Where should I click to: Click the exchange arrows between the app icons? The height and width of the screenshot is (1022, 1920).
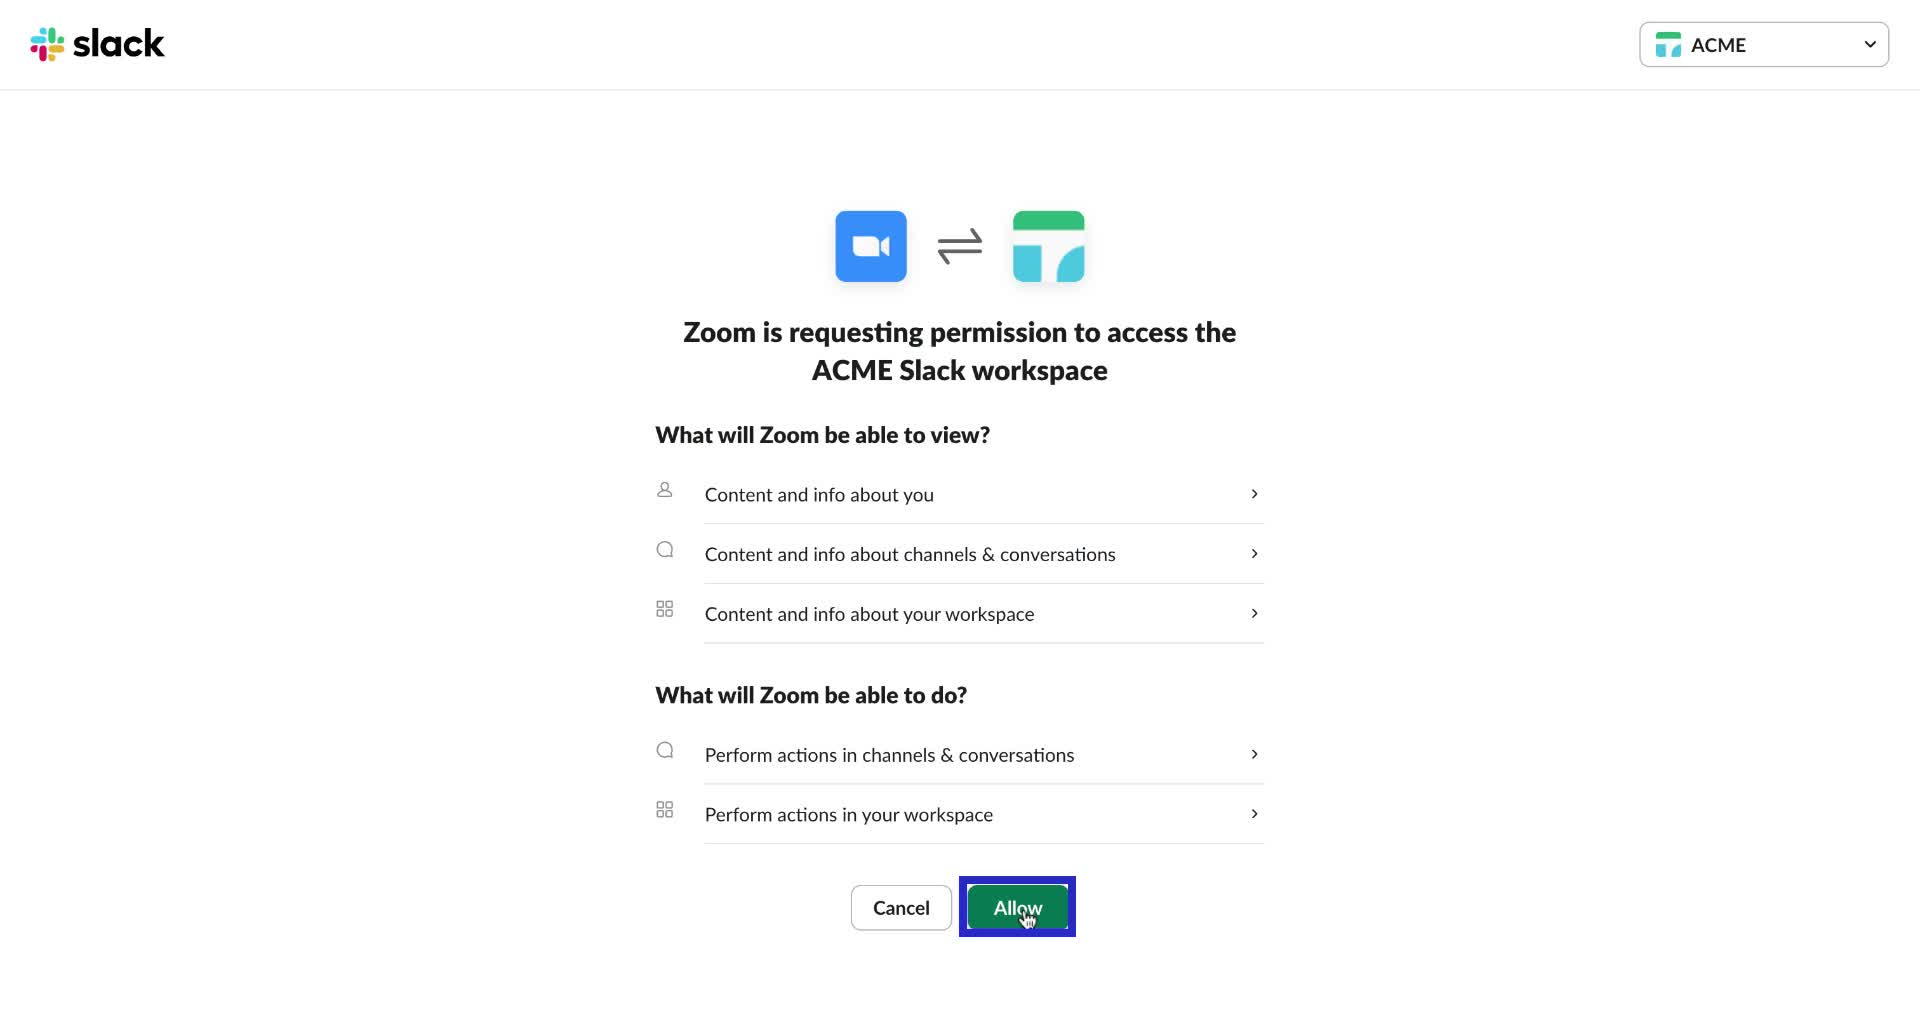click(960, 246)
